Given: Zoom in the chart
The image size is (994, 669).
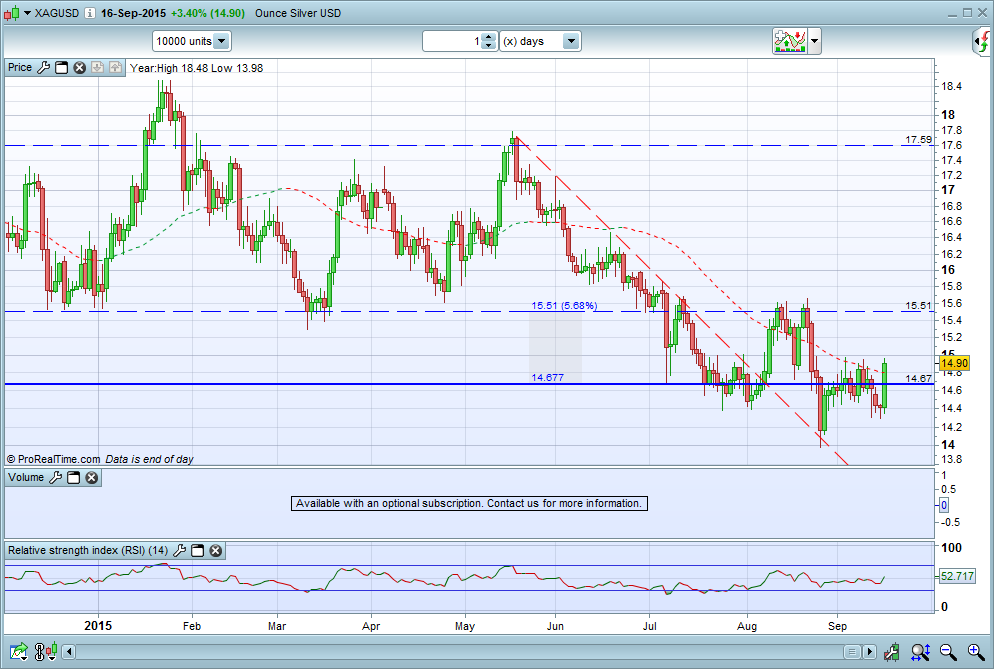Looking at the screenshot, I should click(976, 651).
